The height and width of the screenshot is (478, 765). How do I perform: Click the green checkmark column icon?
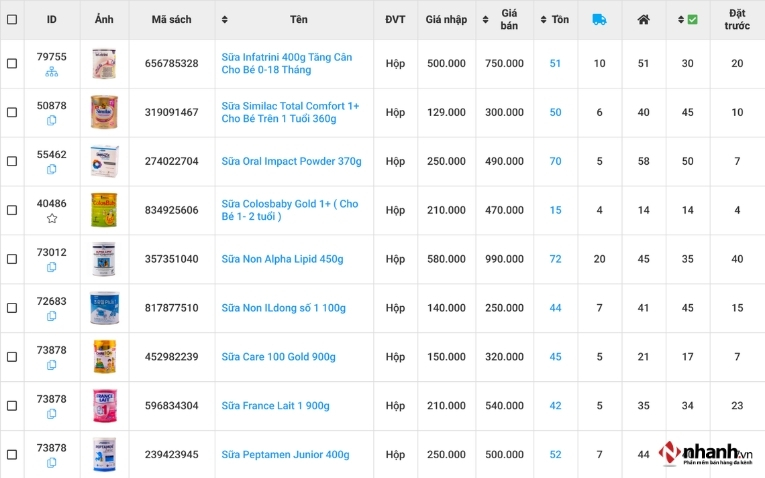pos(692,20)
